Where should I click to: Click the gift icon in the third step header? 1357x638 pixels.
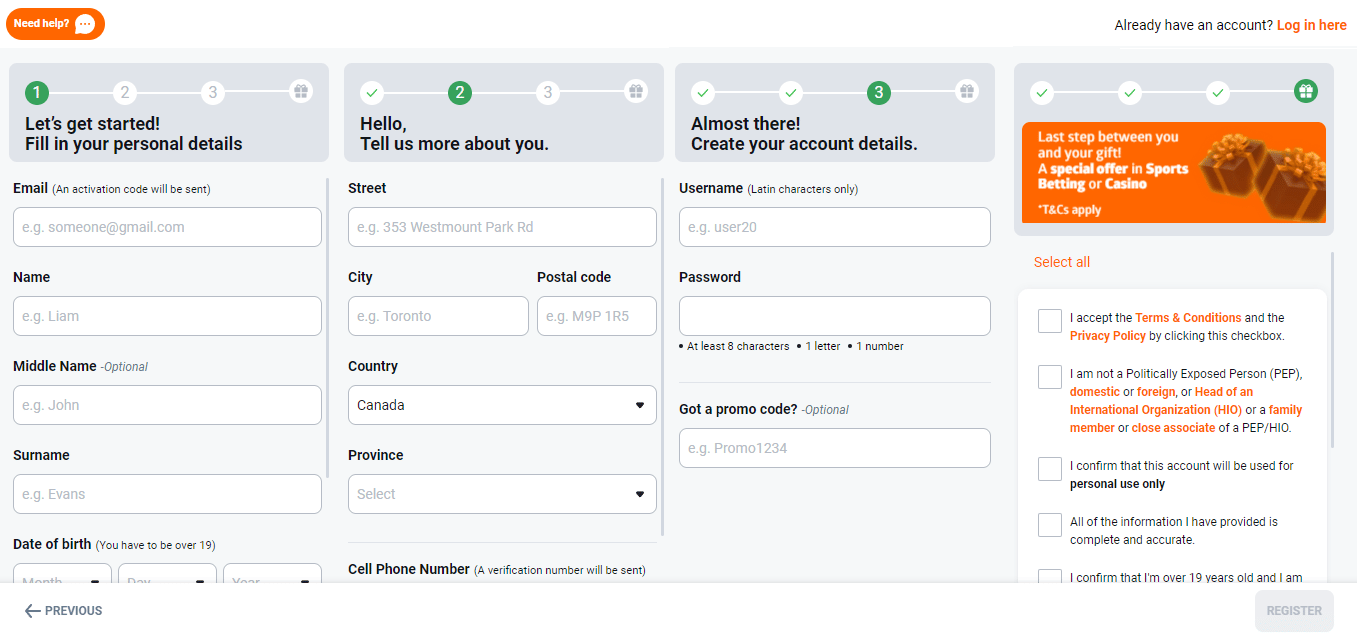point(966,92)
